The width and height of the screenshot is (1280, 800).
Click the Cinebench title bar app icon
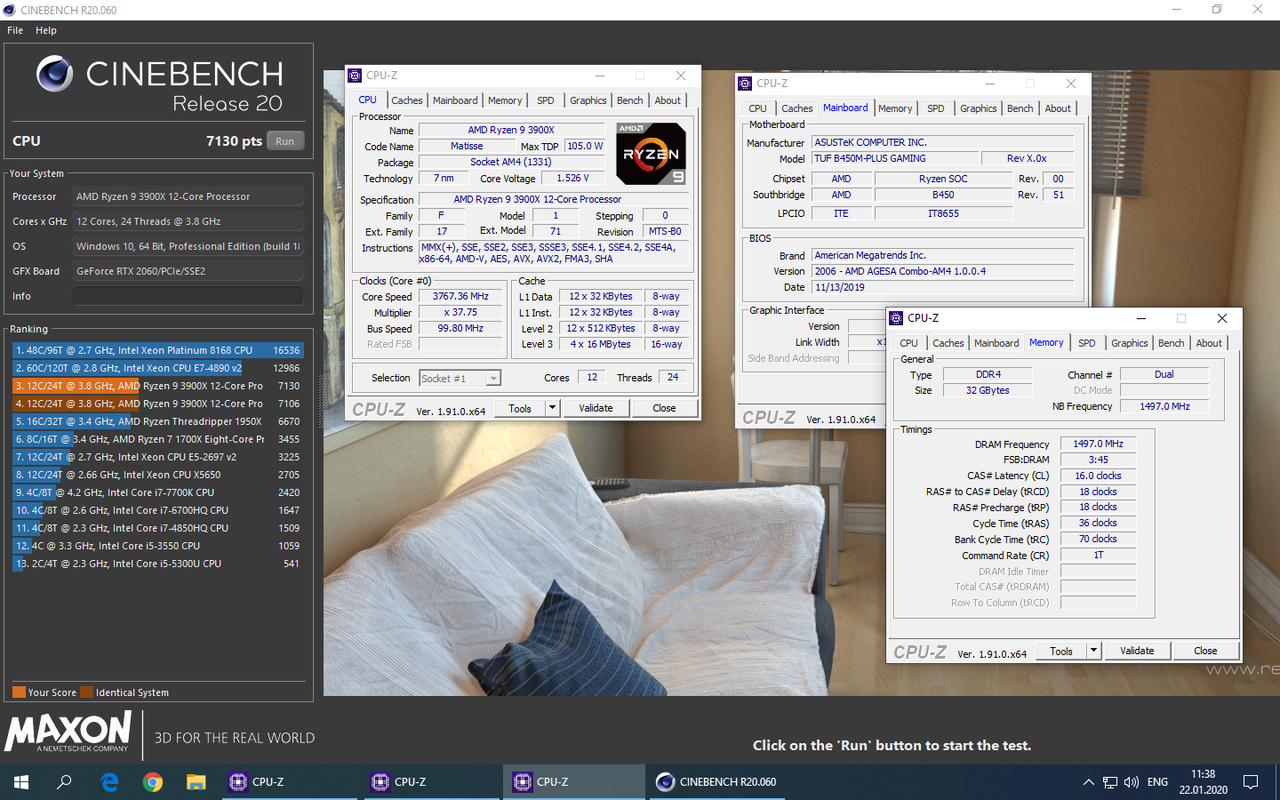tap(10, 9)
